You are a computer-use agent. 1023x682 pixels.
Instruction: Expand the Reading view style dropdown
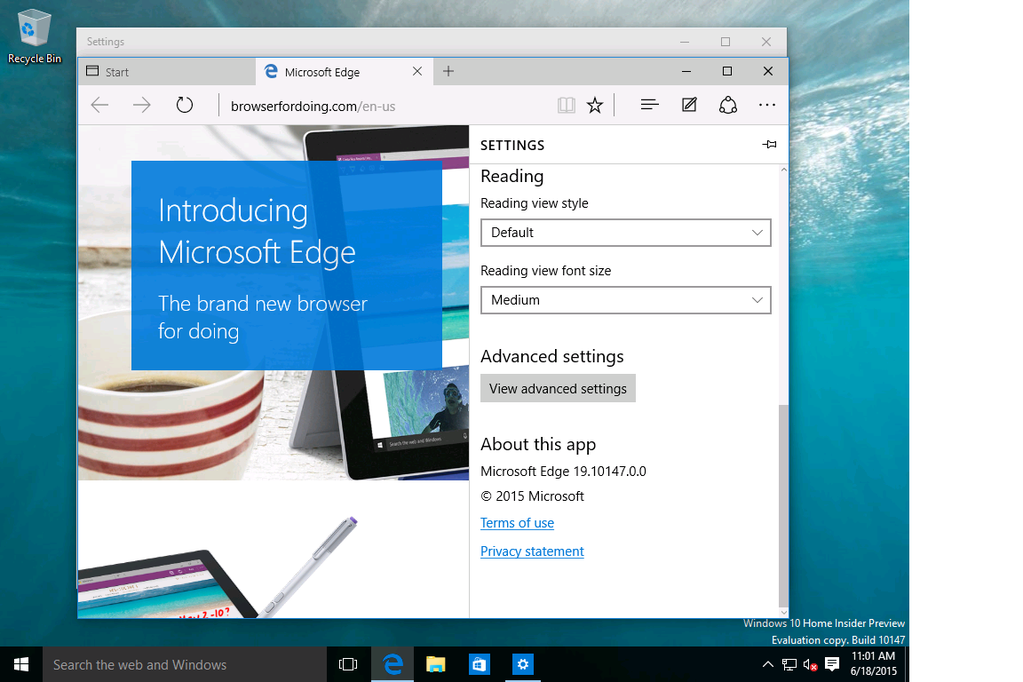tap(626, 232)
